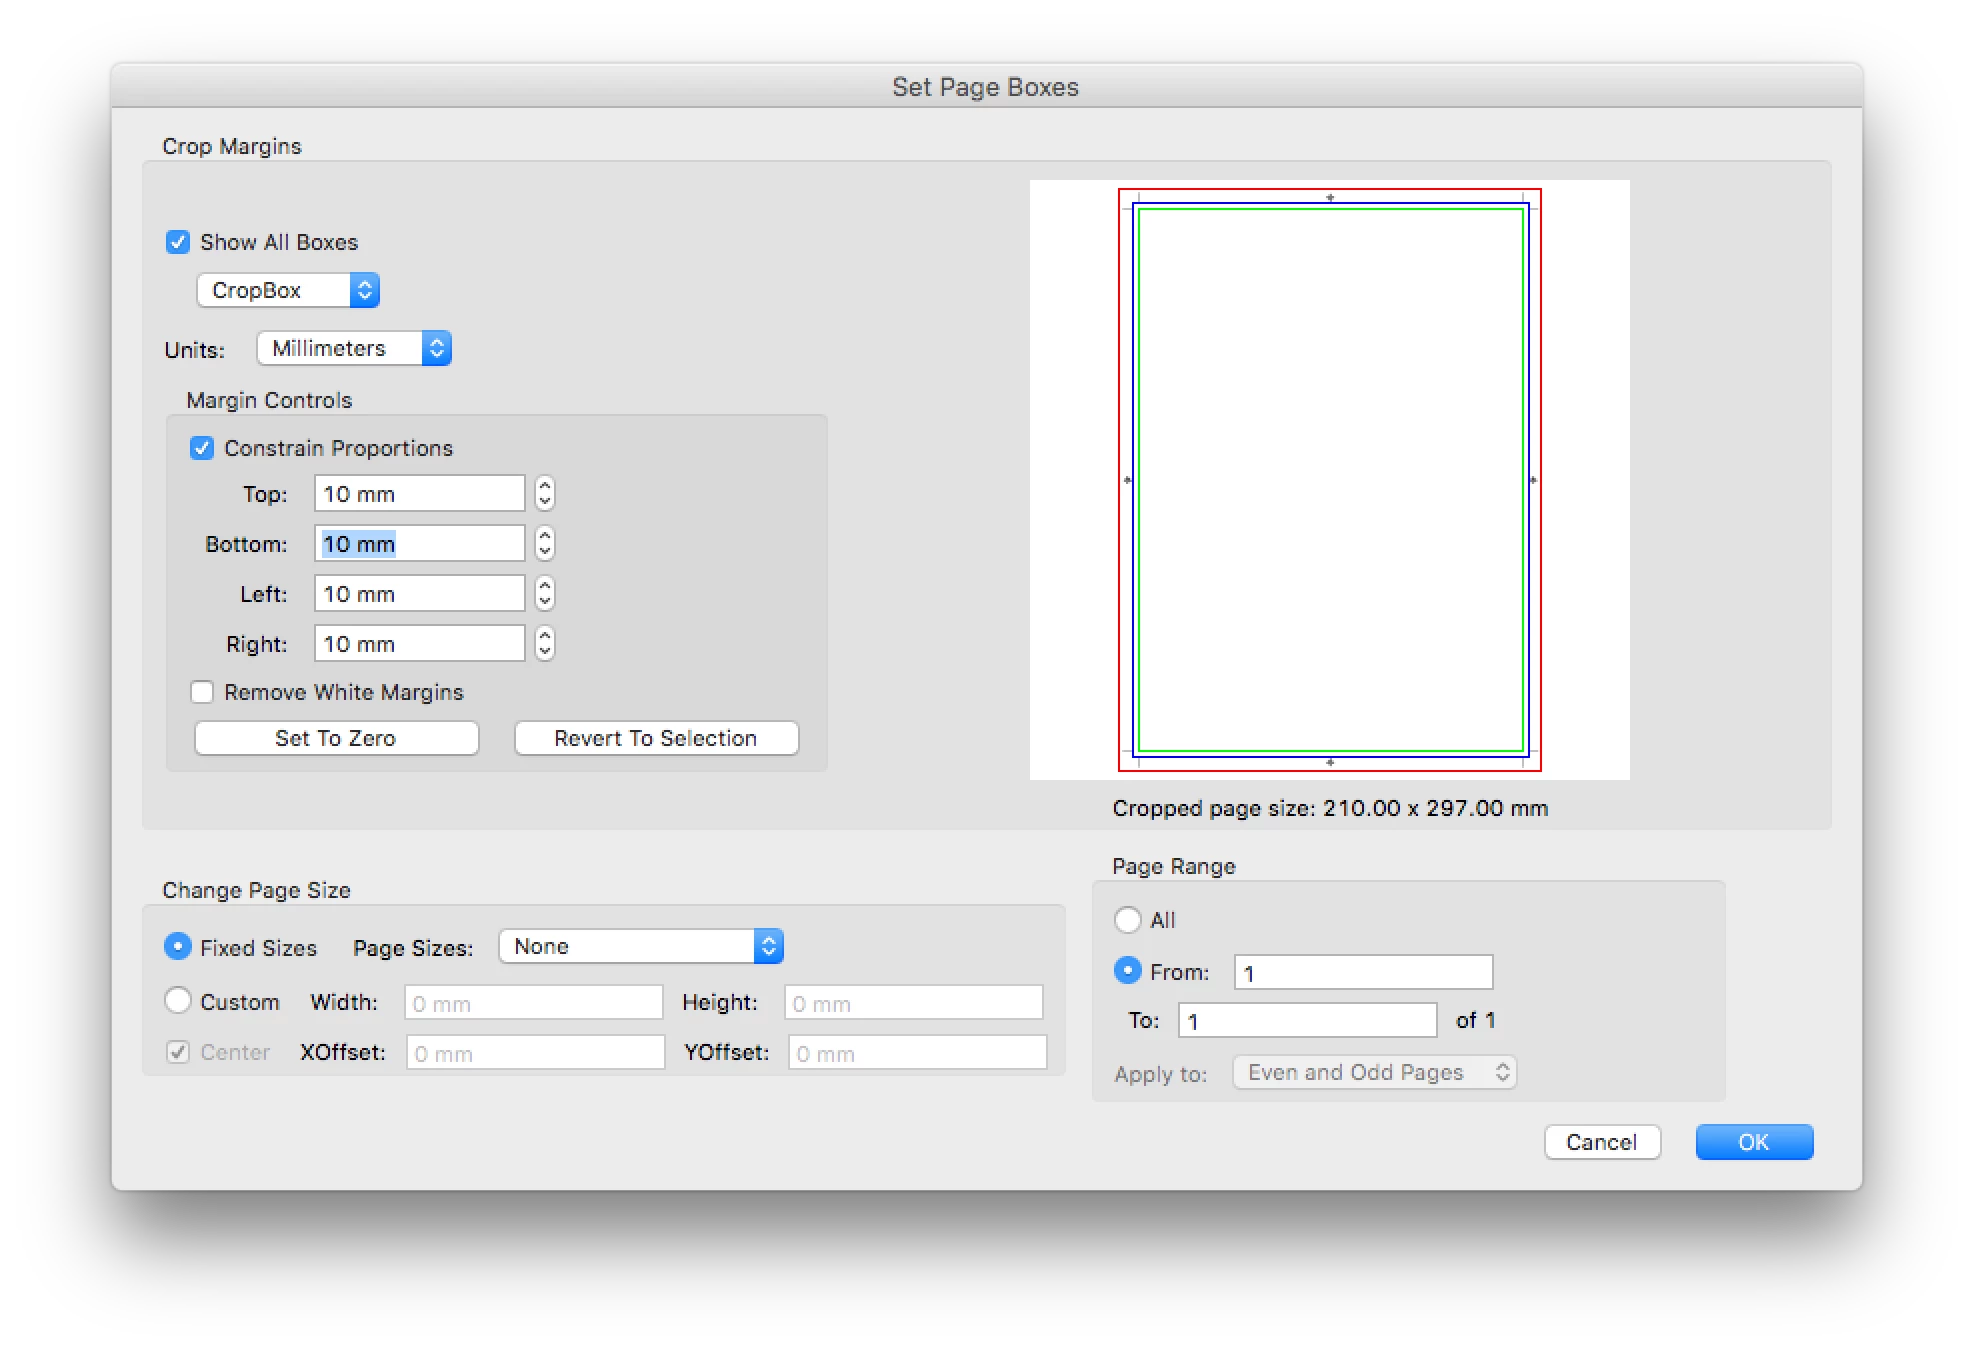Select the Fixed Sizes radio button
Screen dimensions: 1974x1350
(178, 947)
